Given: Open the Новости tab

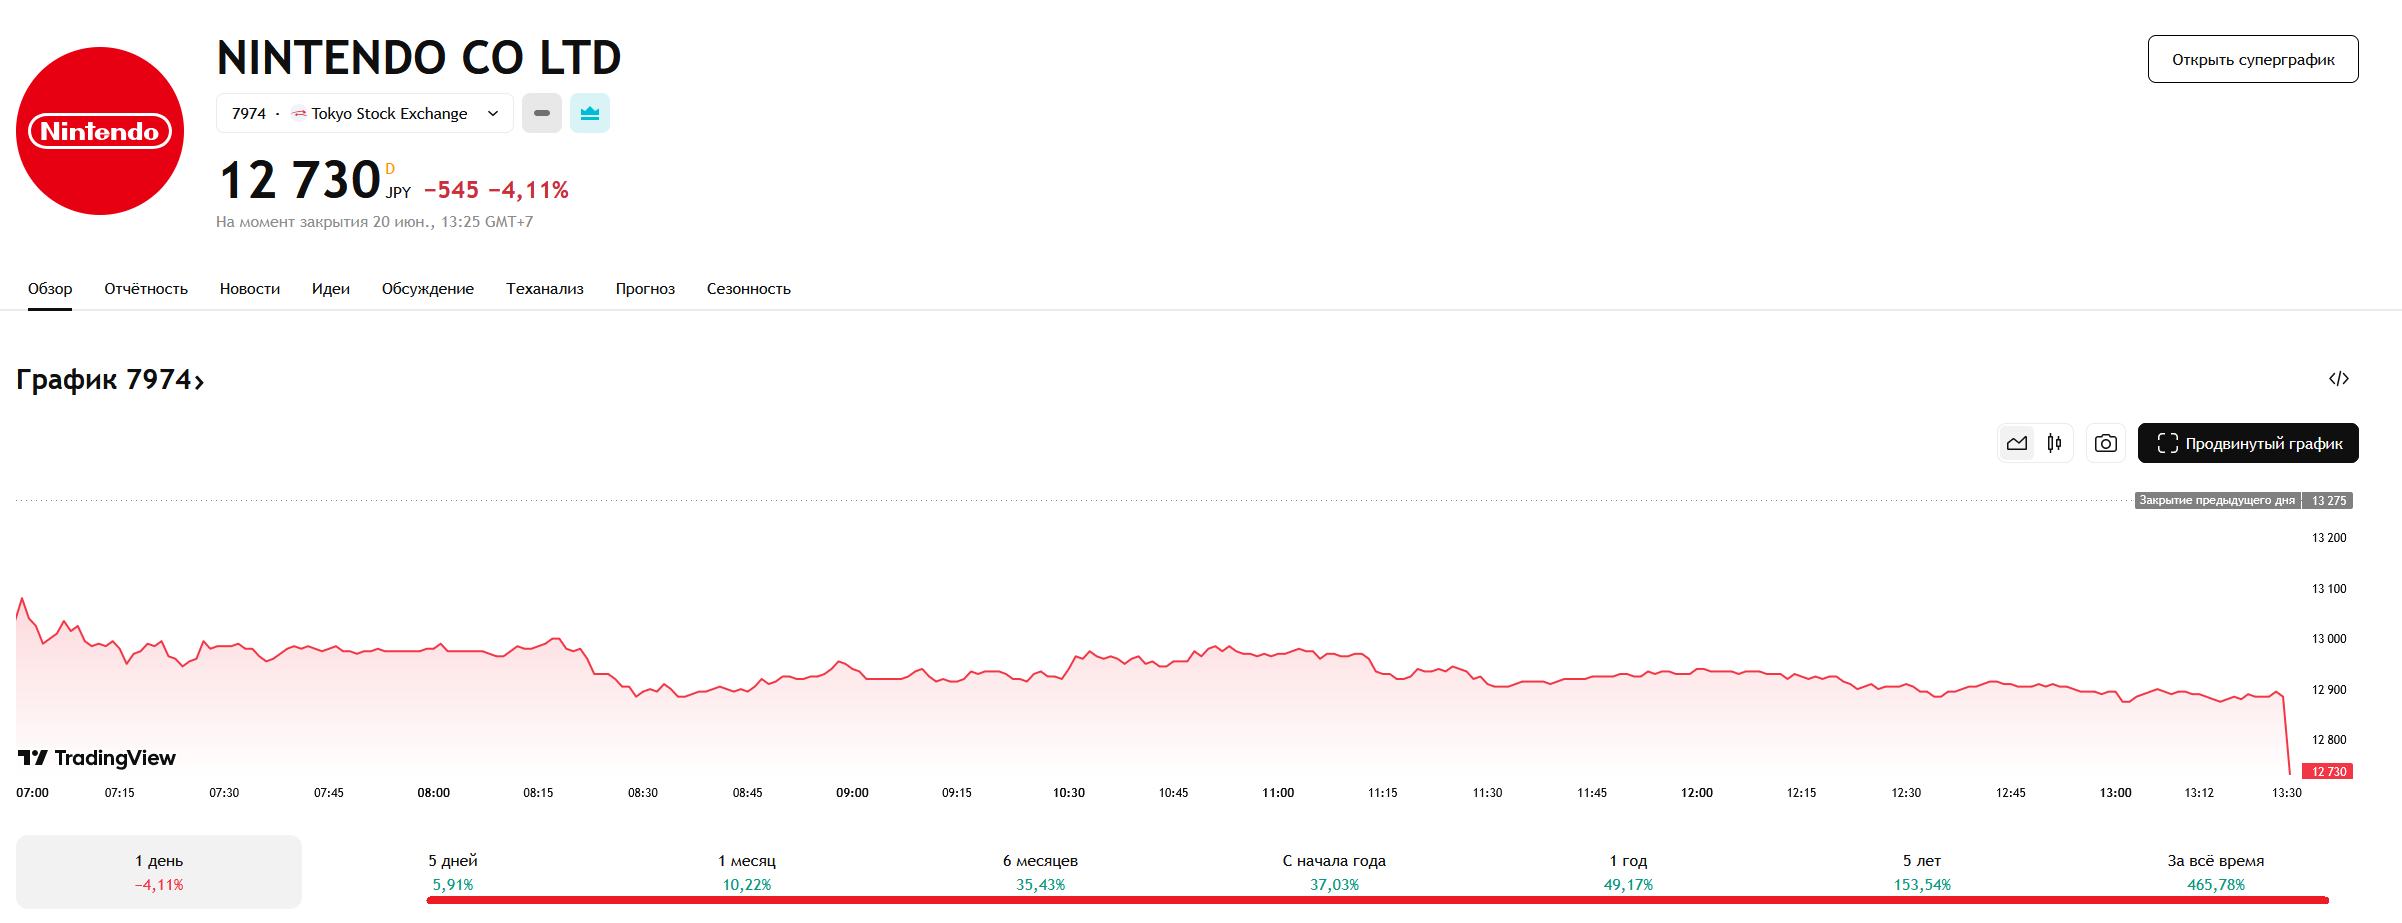Looking at the screenshot, I should pos(250,288).
